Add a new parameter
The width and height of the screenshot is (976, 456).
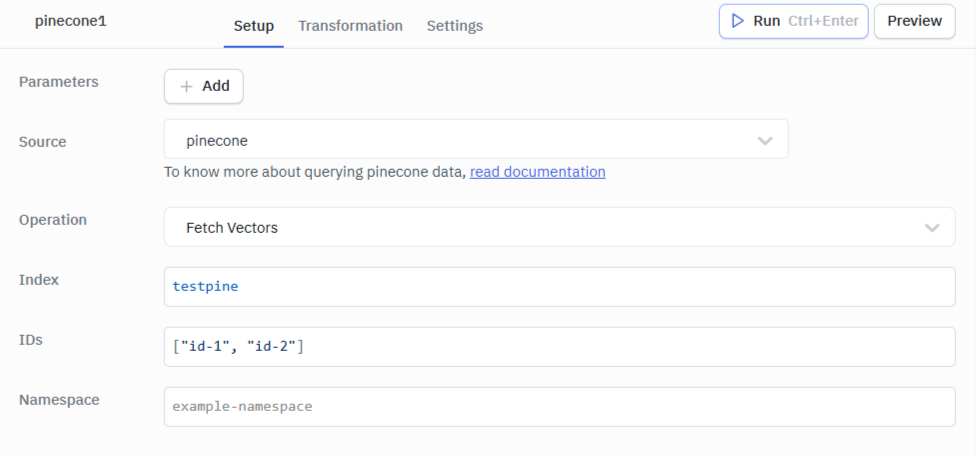pos(204,86)
